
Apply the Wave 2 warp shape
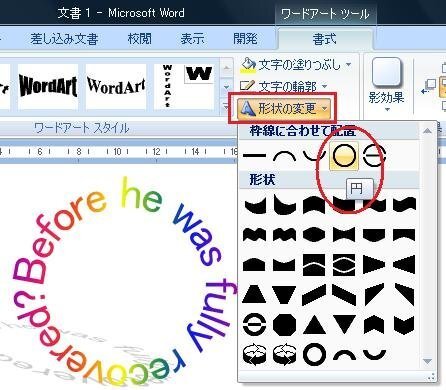point(404,204)
